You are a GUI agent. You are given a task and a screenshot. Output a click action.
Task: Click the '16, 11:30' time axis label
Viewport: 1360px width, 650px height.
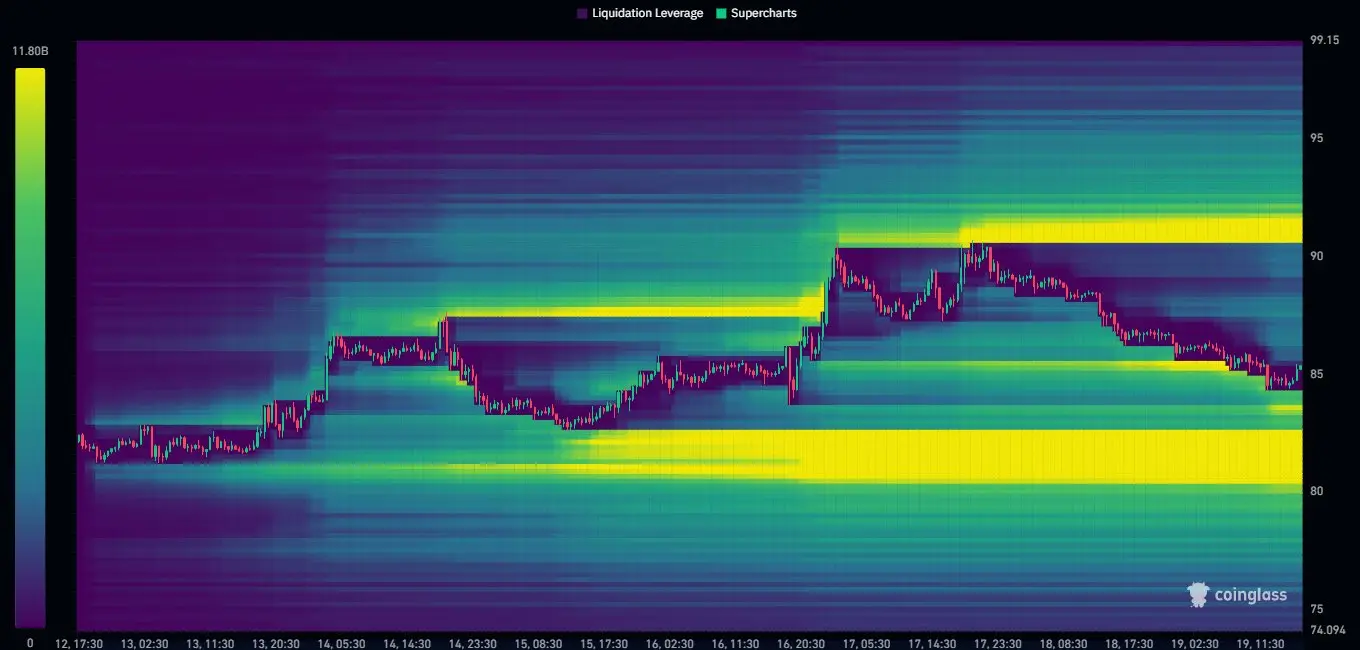coord(735,643)
